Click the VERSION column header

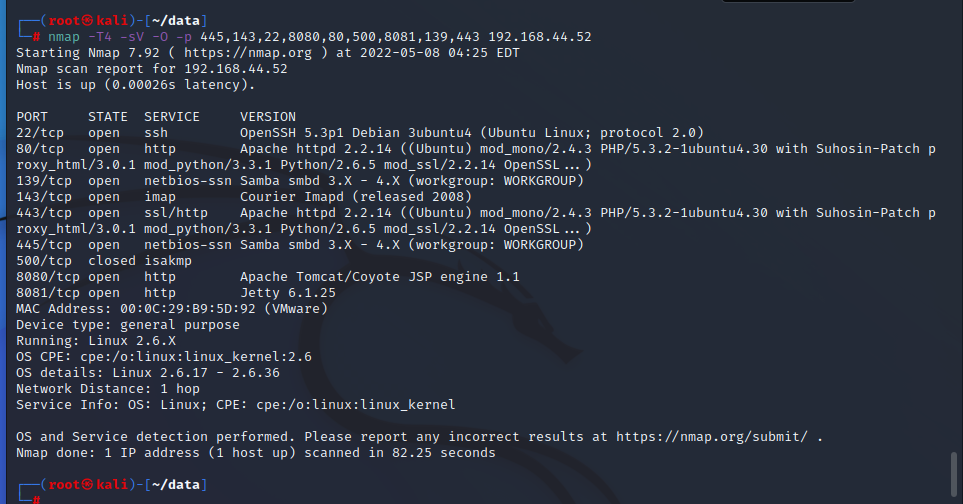point(268,116)
